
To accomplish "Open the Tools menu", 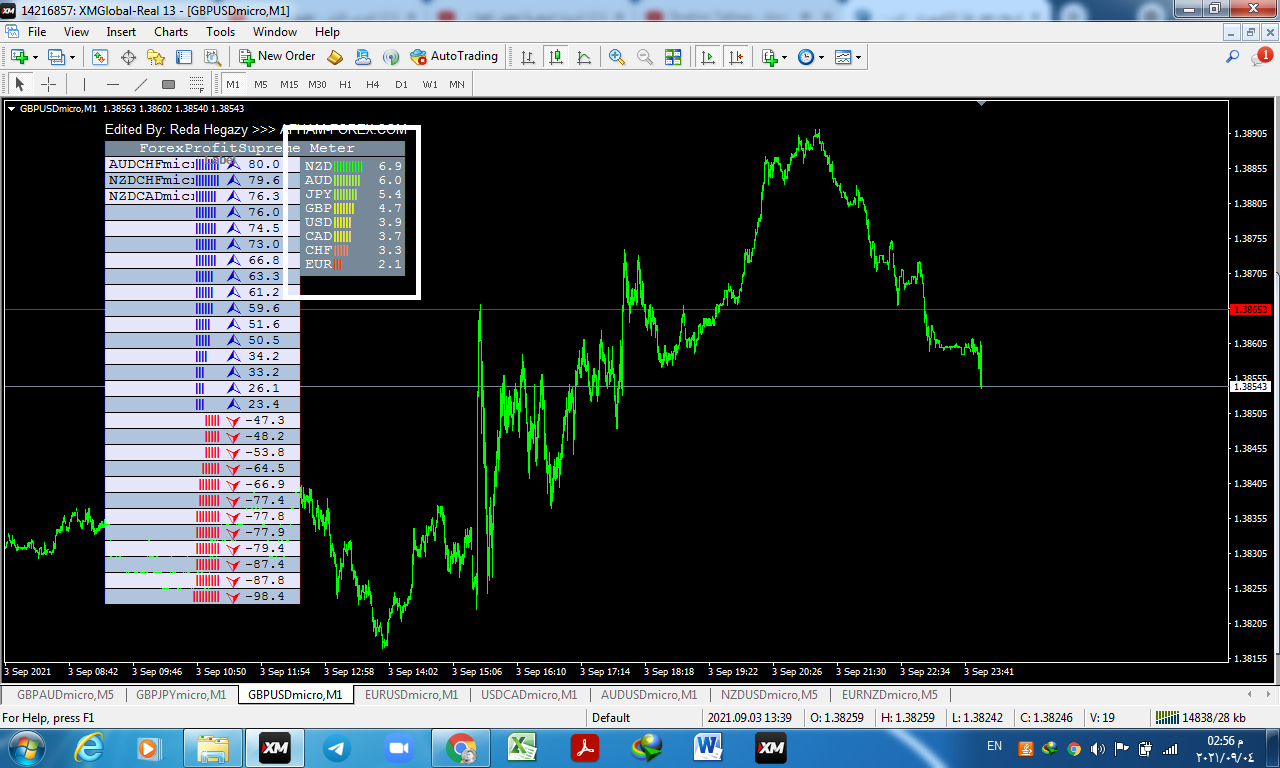I will click(x=220, y=32).
